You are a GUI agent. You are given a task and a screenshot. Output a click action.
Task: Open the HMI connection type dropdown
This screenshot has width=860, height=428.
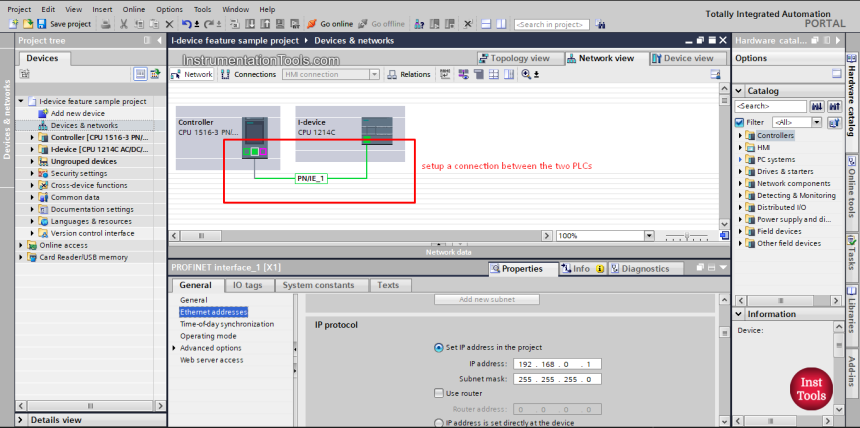click(x=375, y=74)
